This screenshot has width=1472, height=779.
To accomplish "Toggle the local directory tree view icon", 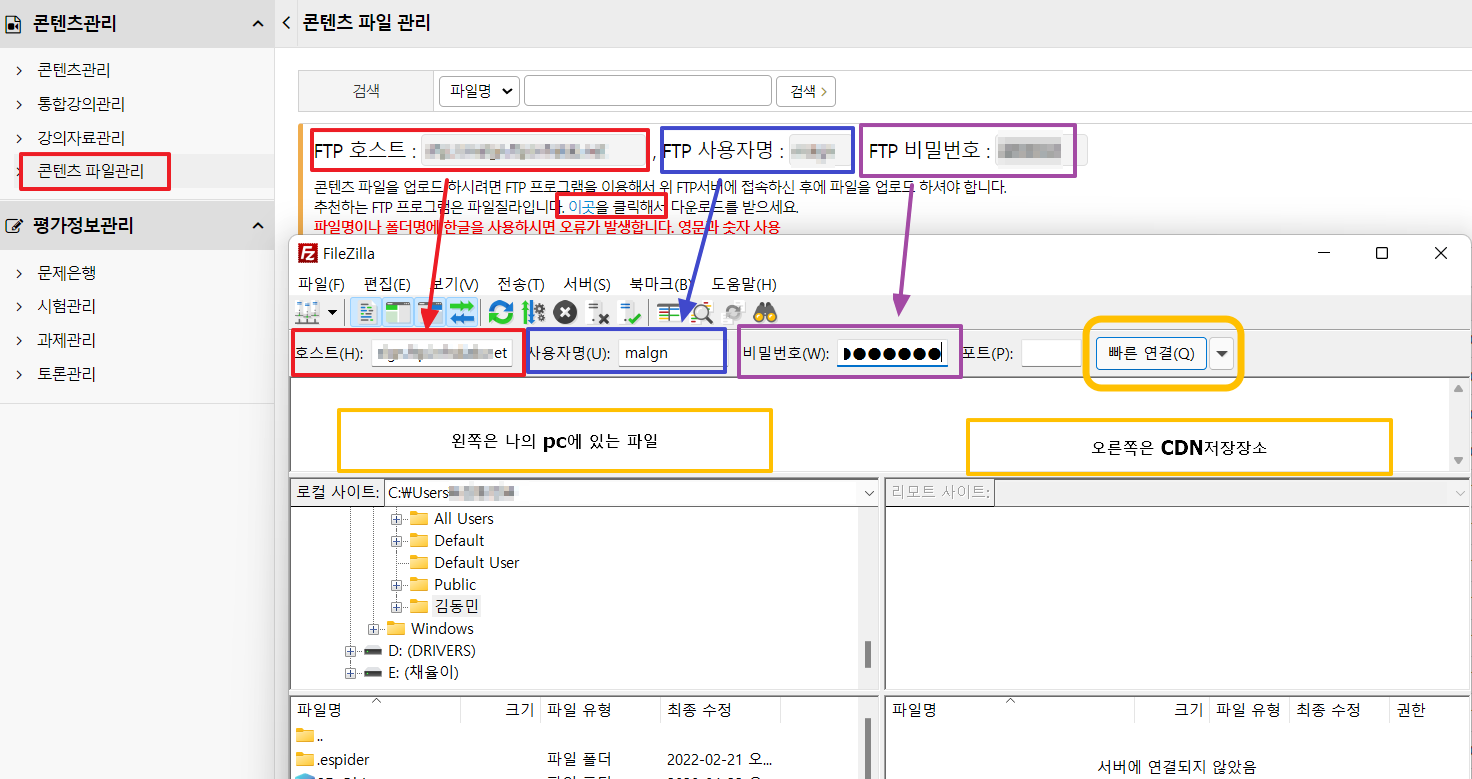I will 398,313.
